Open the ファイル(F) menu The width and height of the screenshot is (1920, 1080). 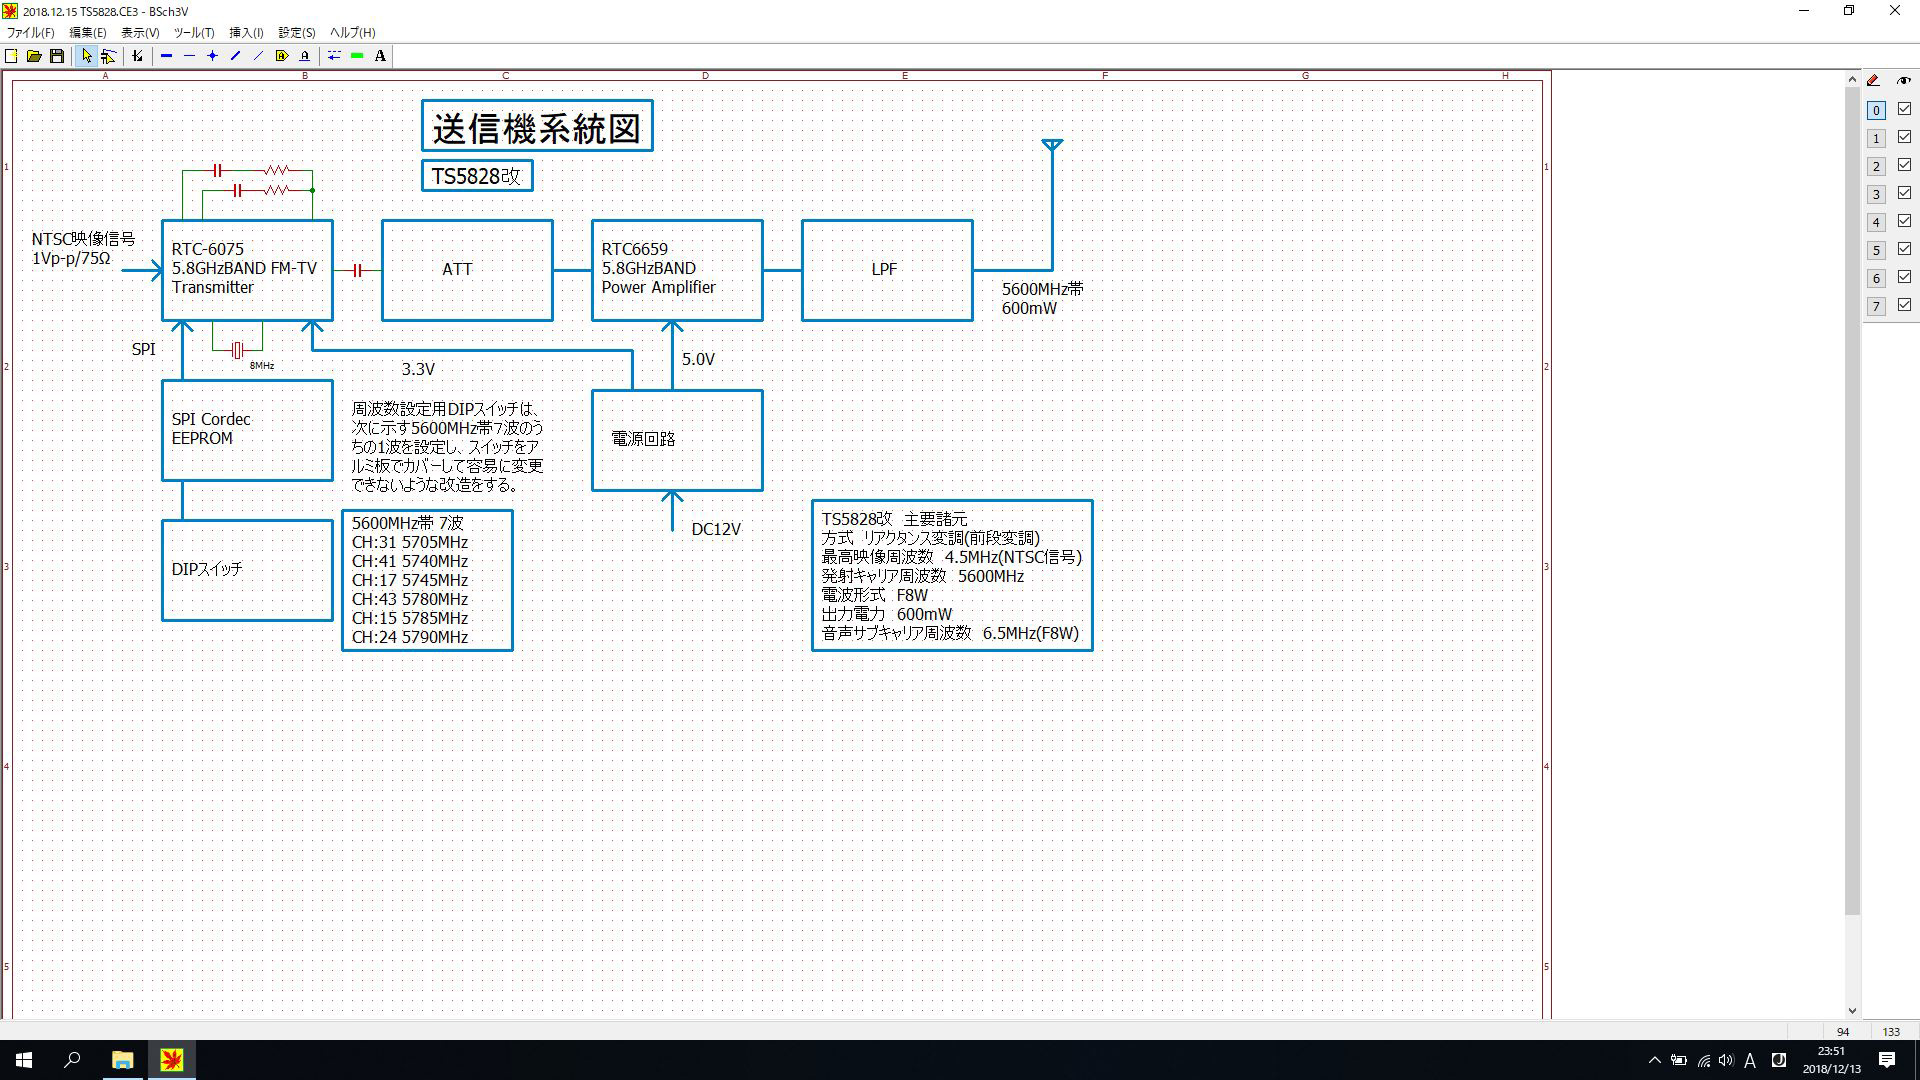[x=31, y=33]
